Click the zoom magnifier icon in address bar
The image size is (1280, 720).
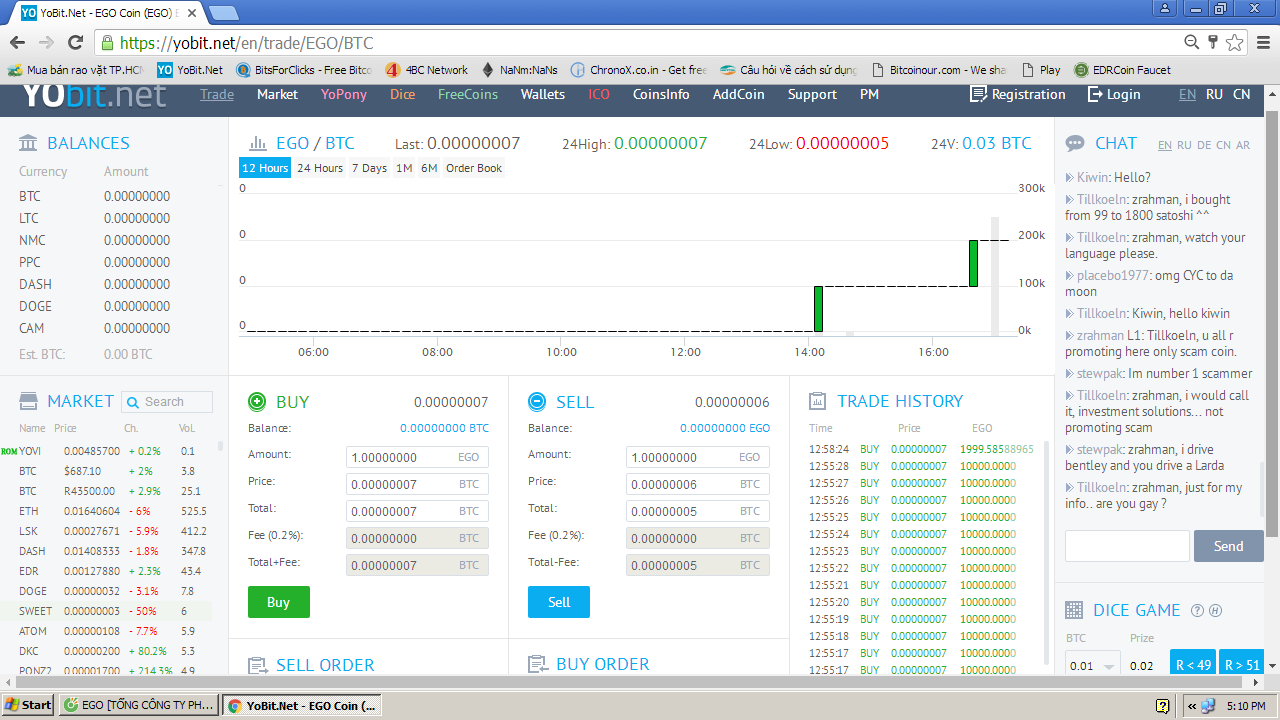tap(1191, 42)
